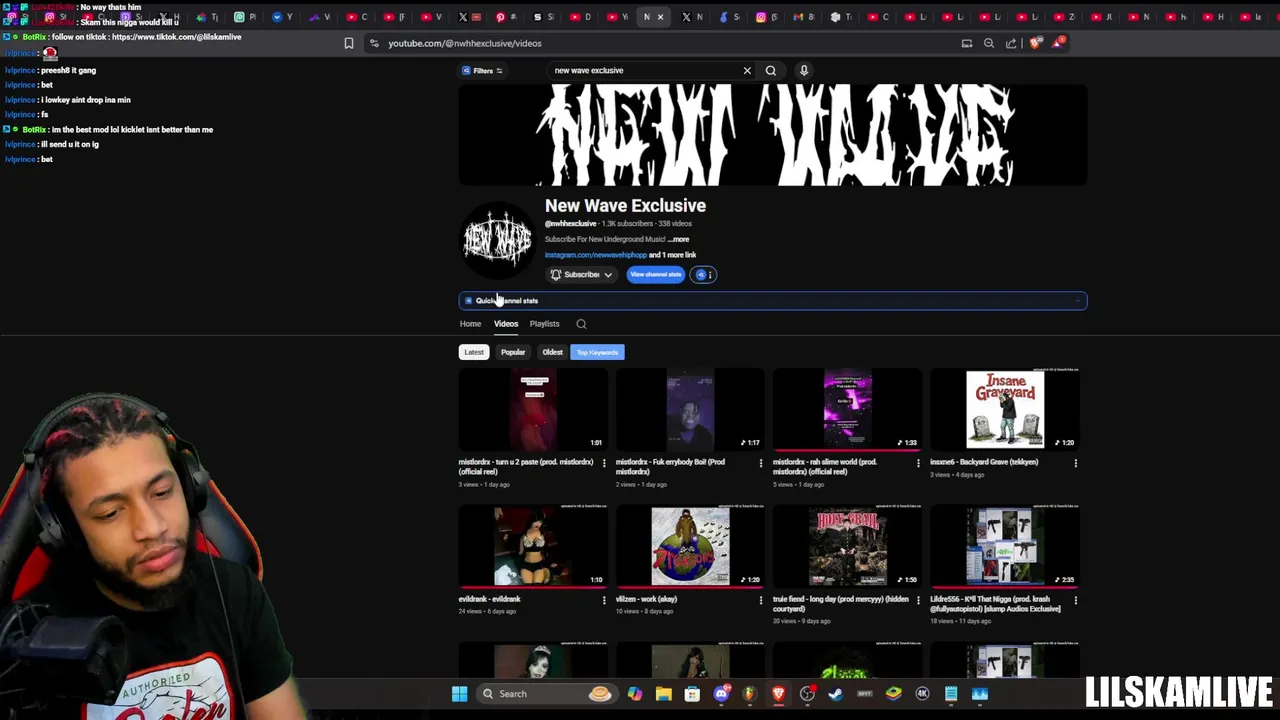This screenshot has width=1280, height=720.
Task: Switch to the Pinterest browser tab
Action: click(x=500, y=17)
